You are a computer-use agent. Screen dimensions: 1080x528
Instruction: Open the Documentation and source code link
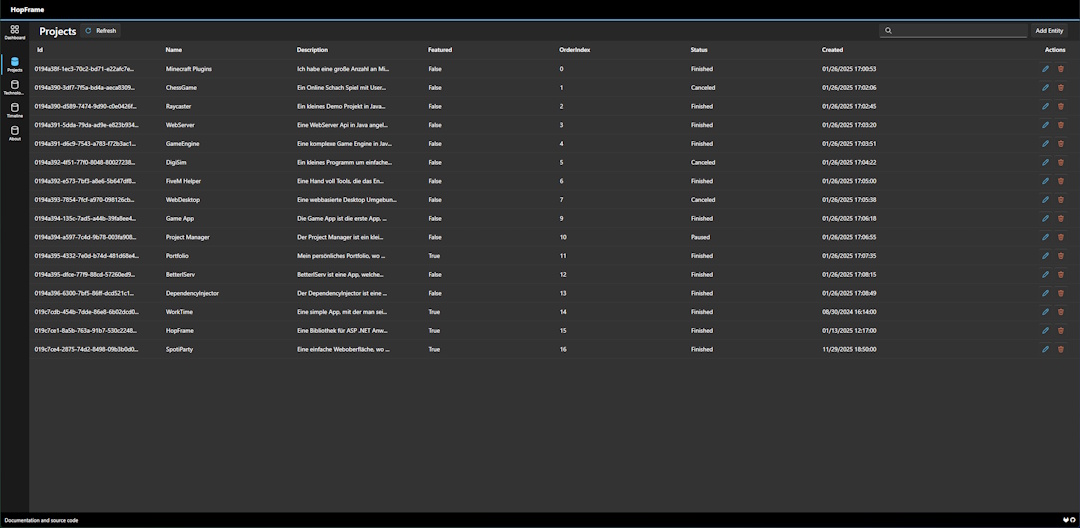click(x=41, y=520)
